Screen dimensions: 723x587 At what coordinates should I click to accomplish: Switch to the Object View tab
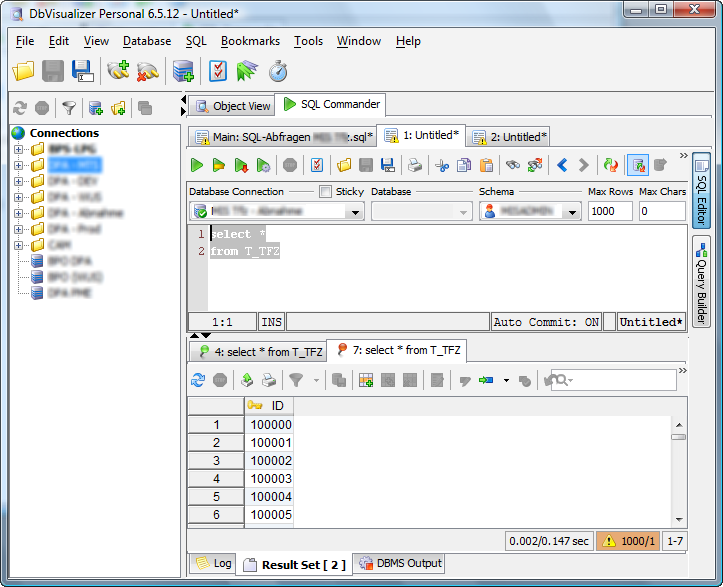pos(232,106)
